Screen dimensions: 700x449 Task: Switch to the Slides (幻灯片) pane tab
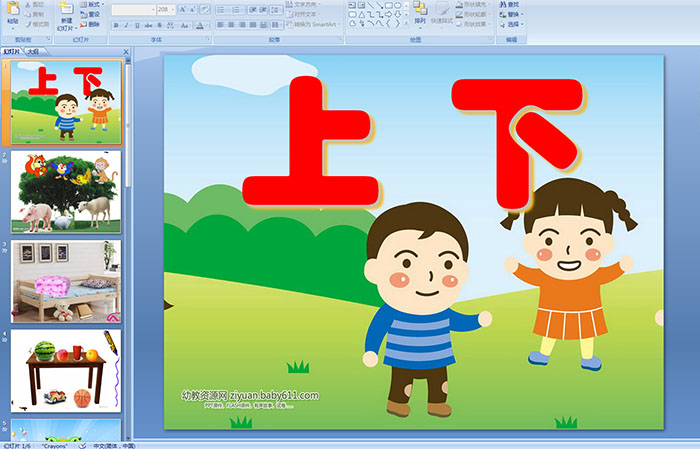coord(11,52)
